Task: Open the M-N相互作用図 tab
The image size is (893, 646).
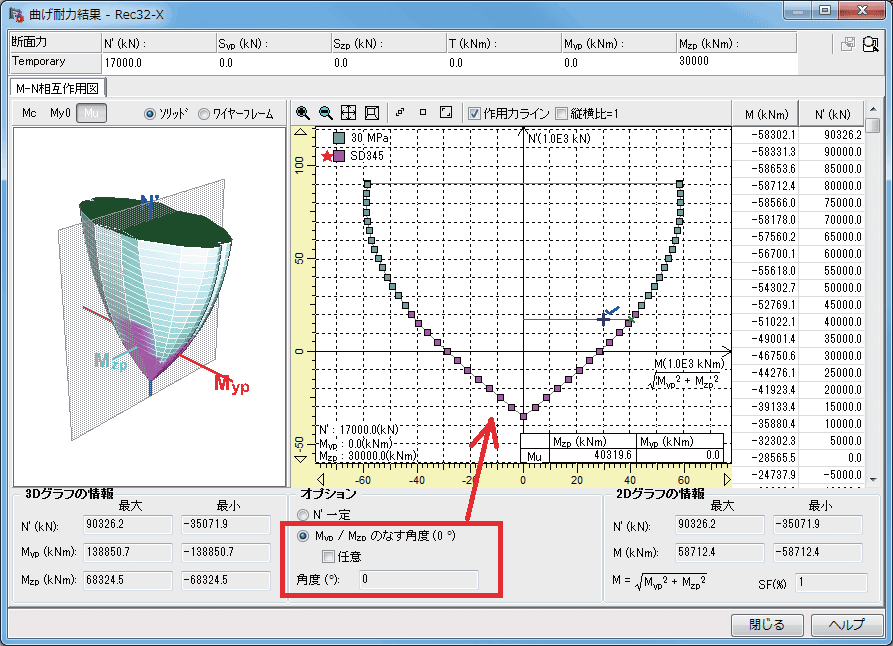Action: pos(58,88)
